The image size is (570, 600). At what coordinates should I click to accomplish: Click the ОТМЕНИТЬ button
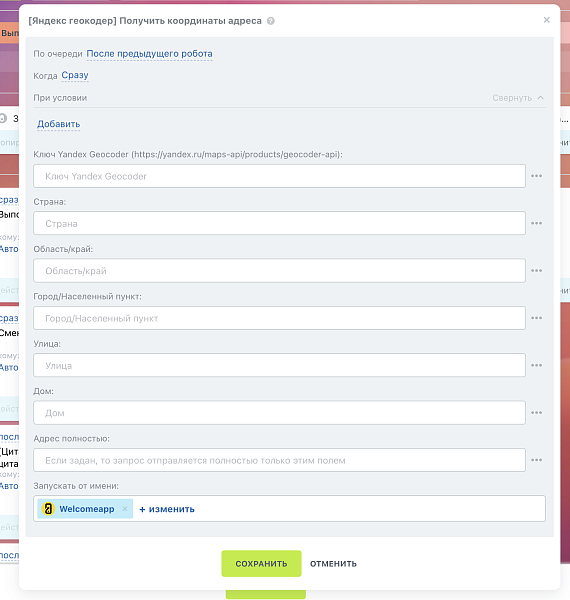333,564
